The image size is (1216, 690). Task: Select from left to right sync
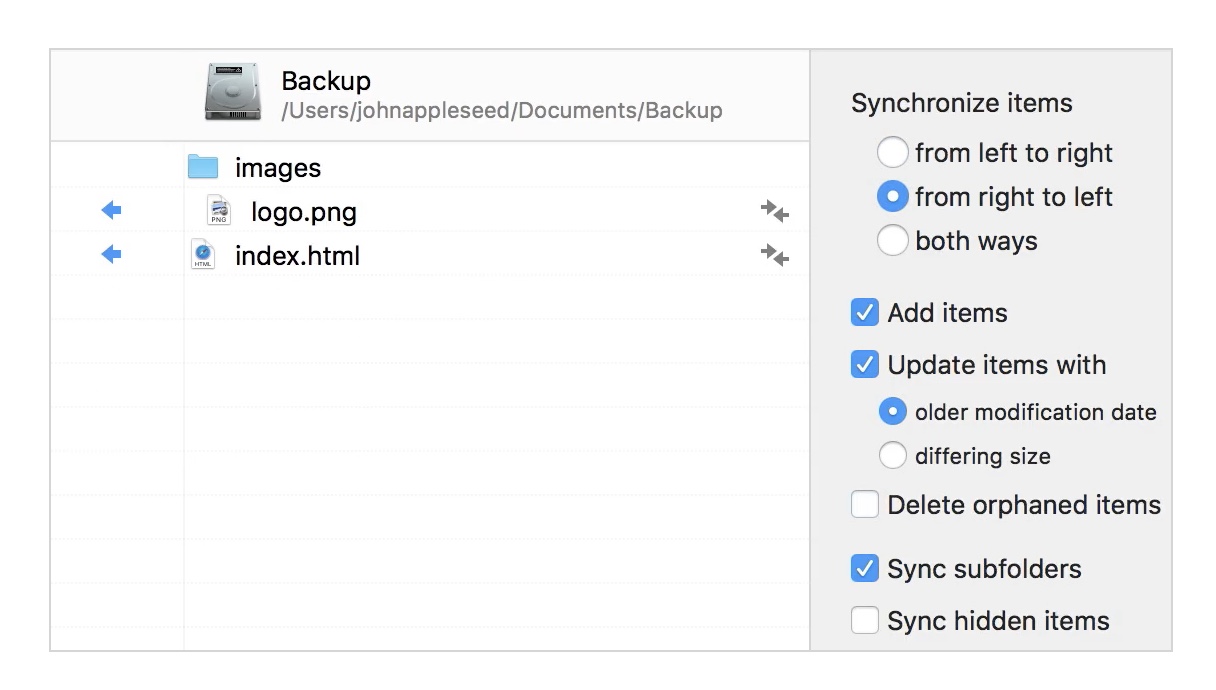pos(892,153)
